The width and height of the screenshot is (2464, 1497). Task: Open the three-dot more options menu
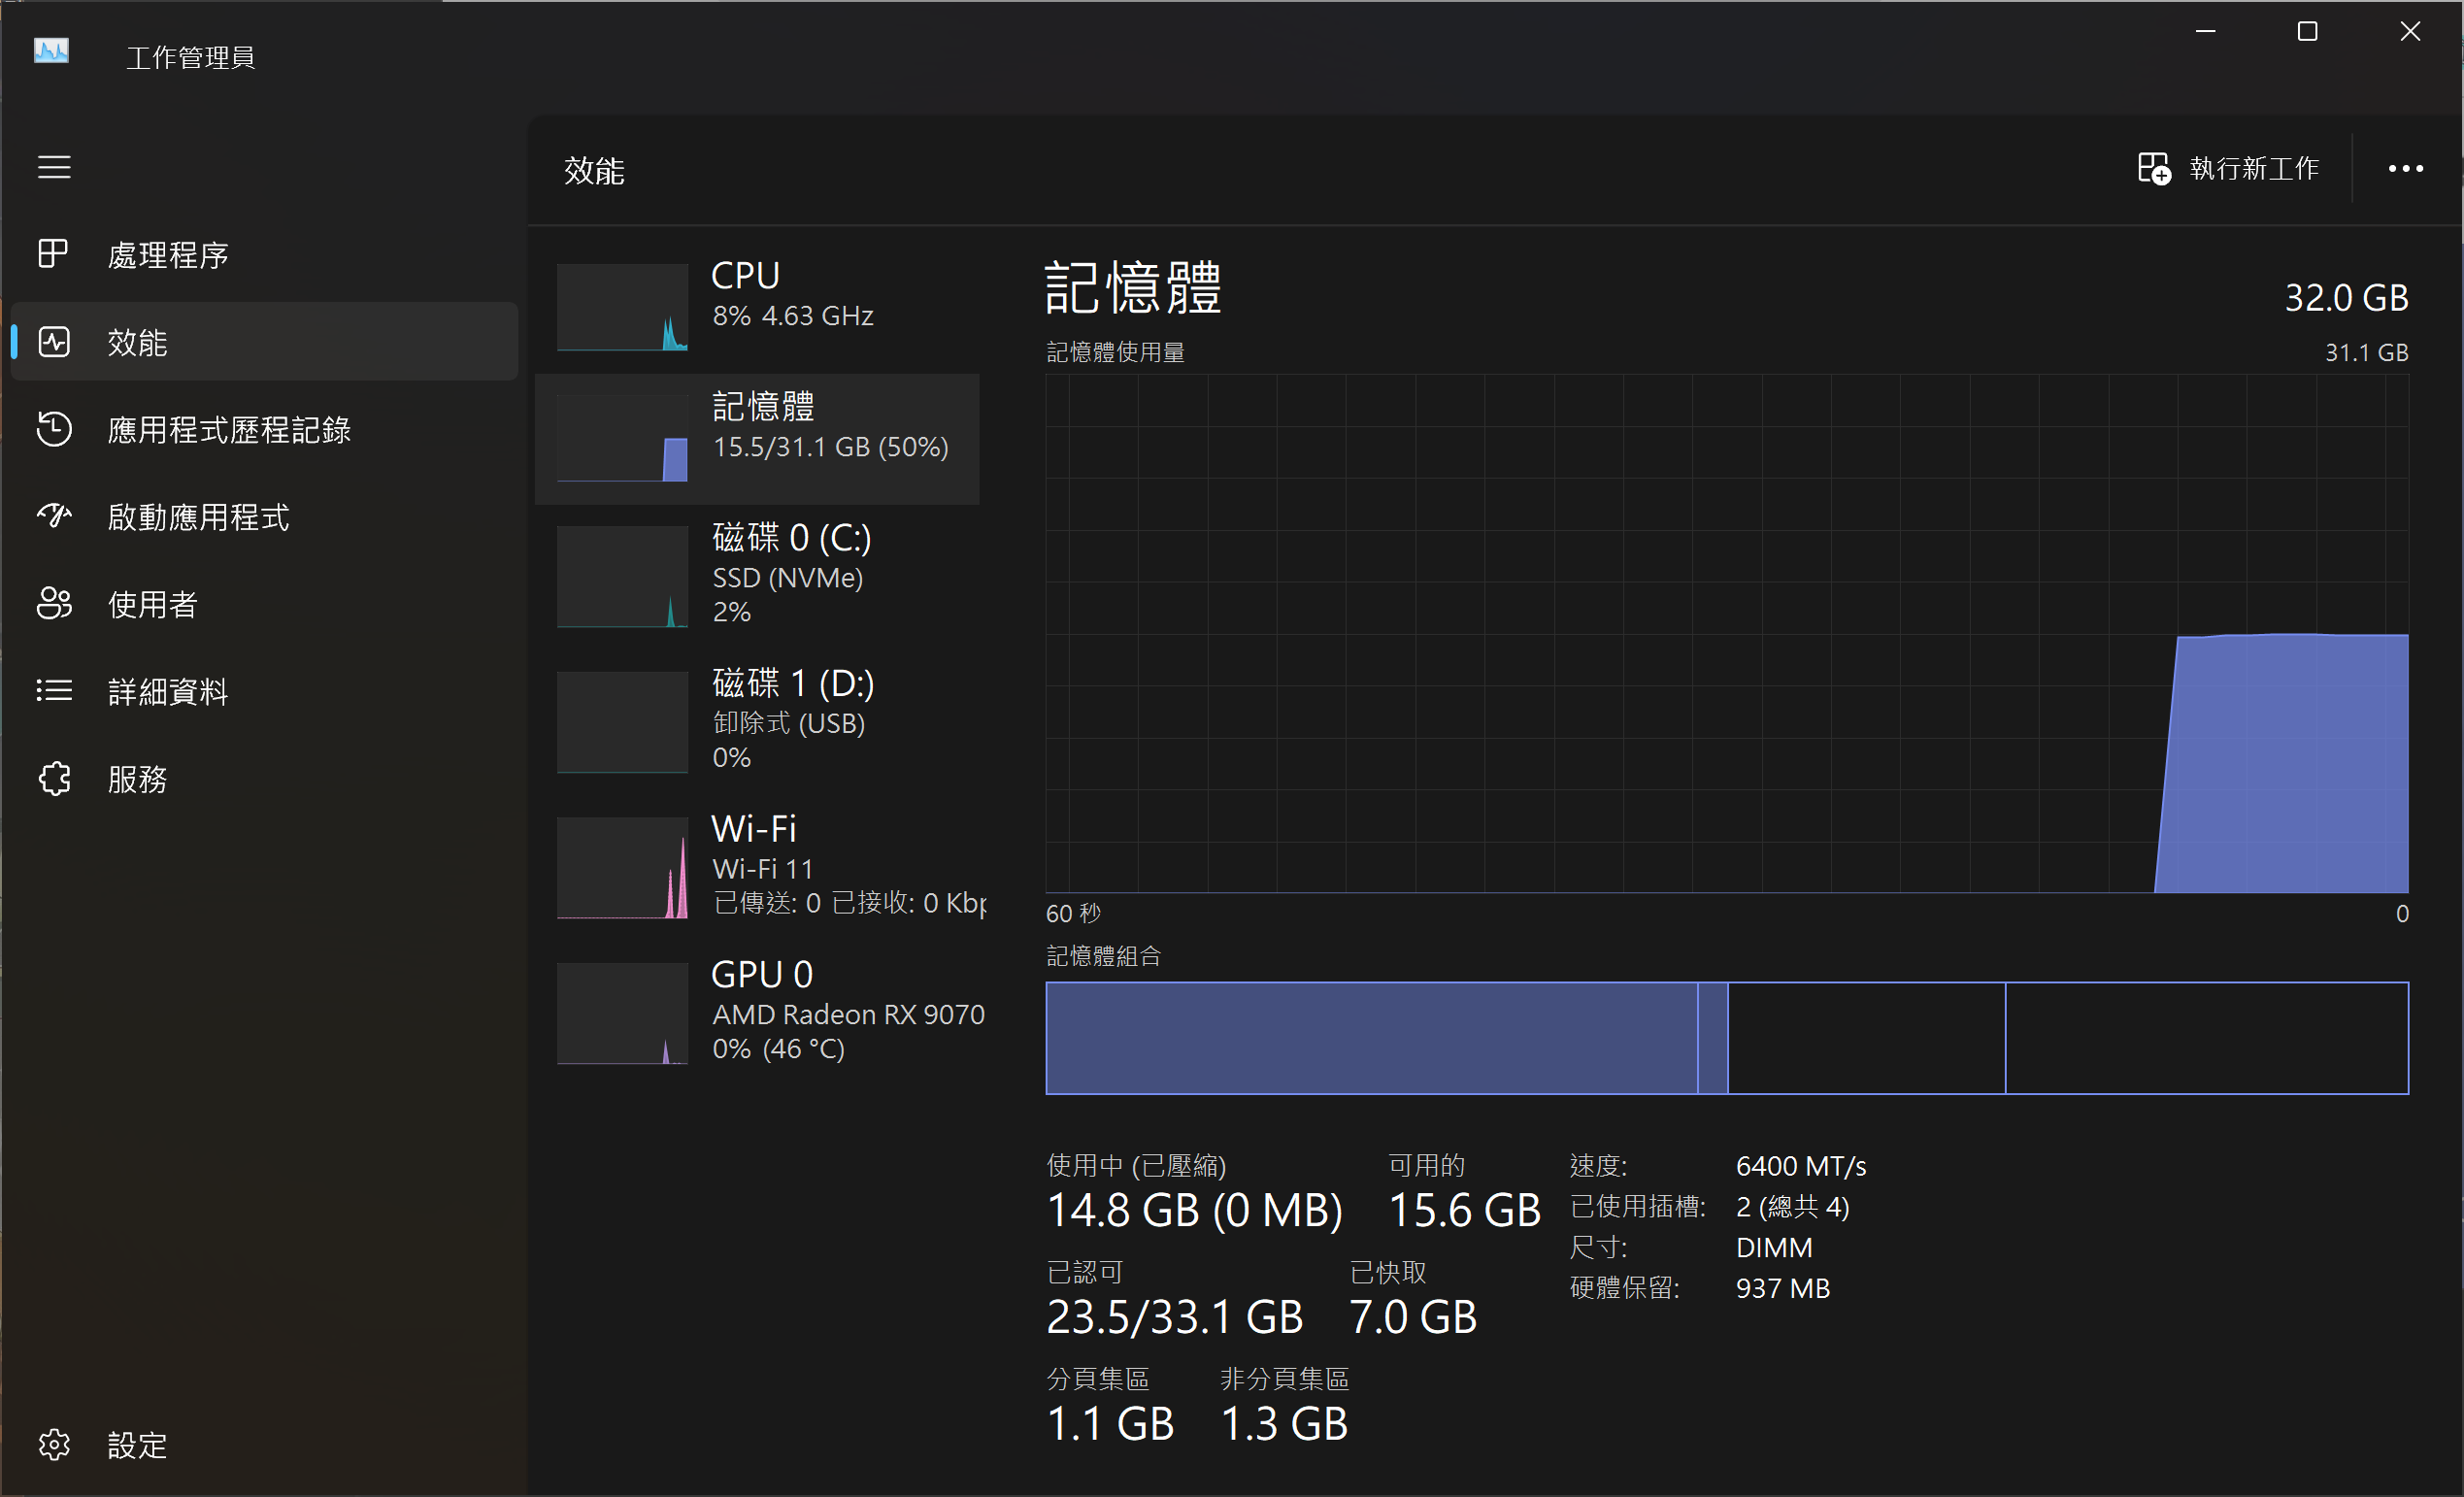click(x=2405, y=168)
